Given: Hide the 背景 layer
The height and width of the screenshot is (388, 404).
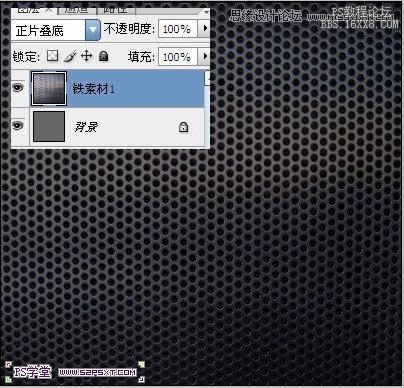Looking at the screenshot, I should (x=18, y=126).
